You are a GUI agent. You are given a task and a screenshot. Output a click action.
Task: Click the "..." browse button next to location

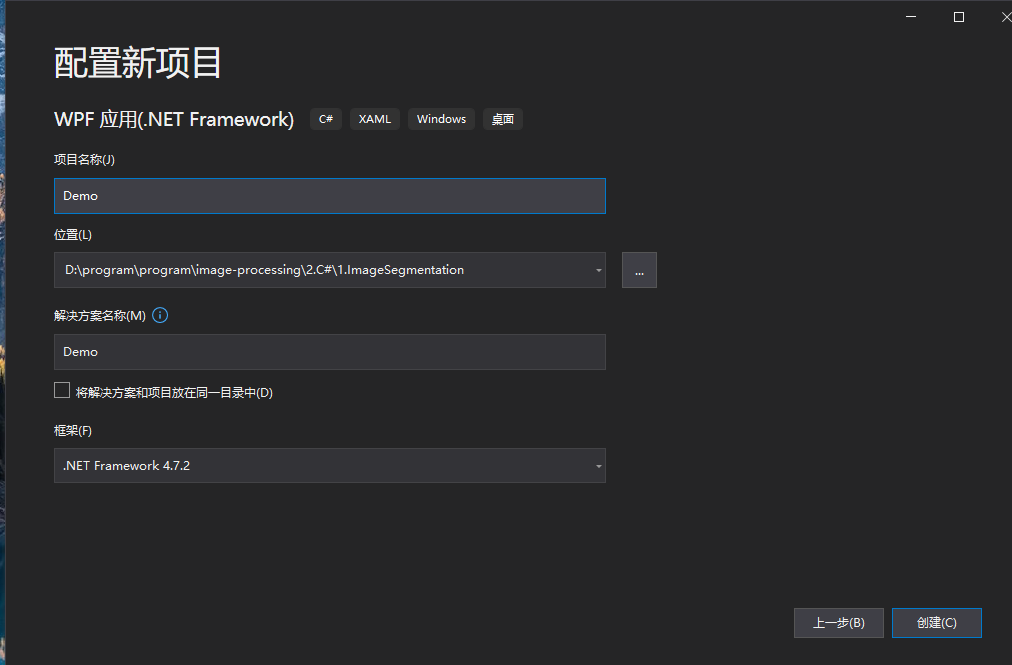pos(639,270)
